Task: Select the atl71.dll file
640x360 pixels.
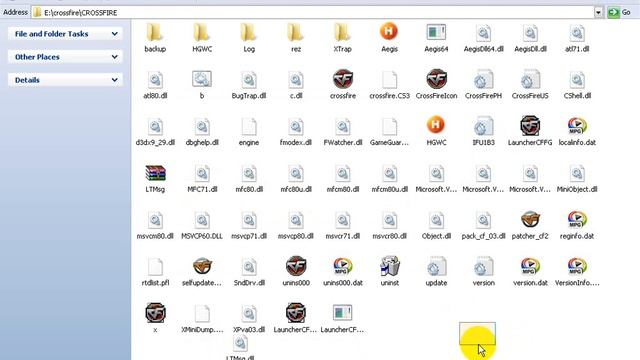Action: (x=577, y=33)
